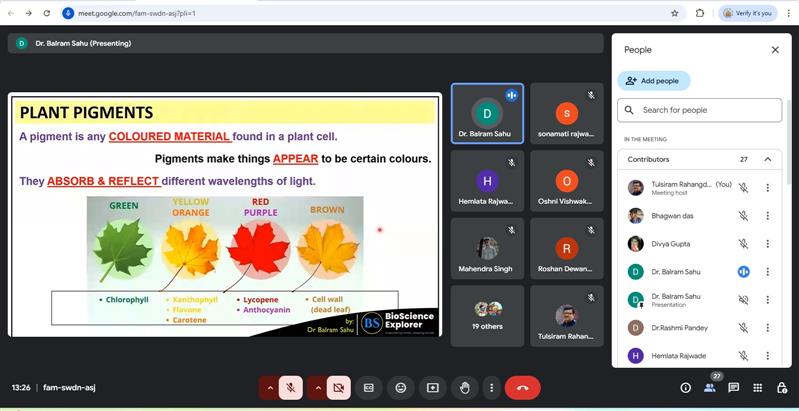
Task: Click muted mic icon for Hemlata Rajwade in list
Action: (x=743, y=355)
